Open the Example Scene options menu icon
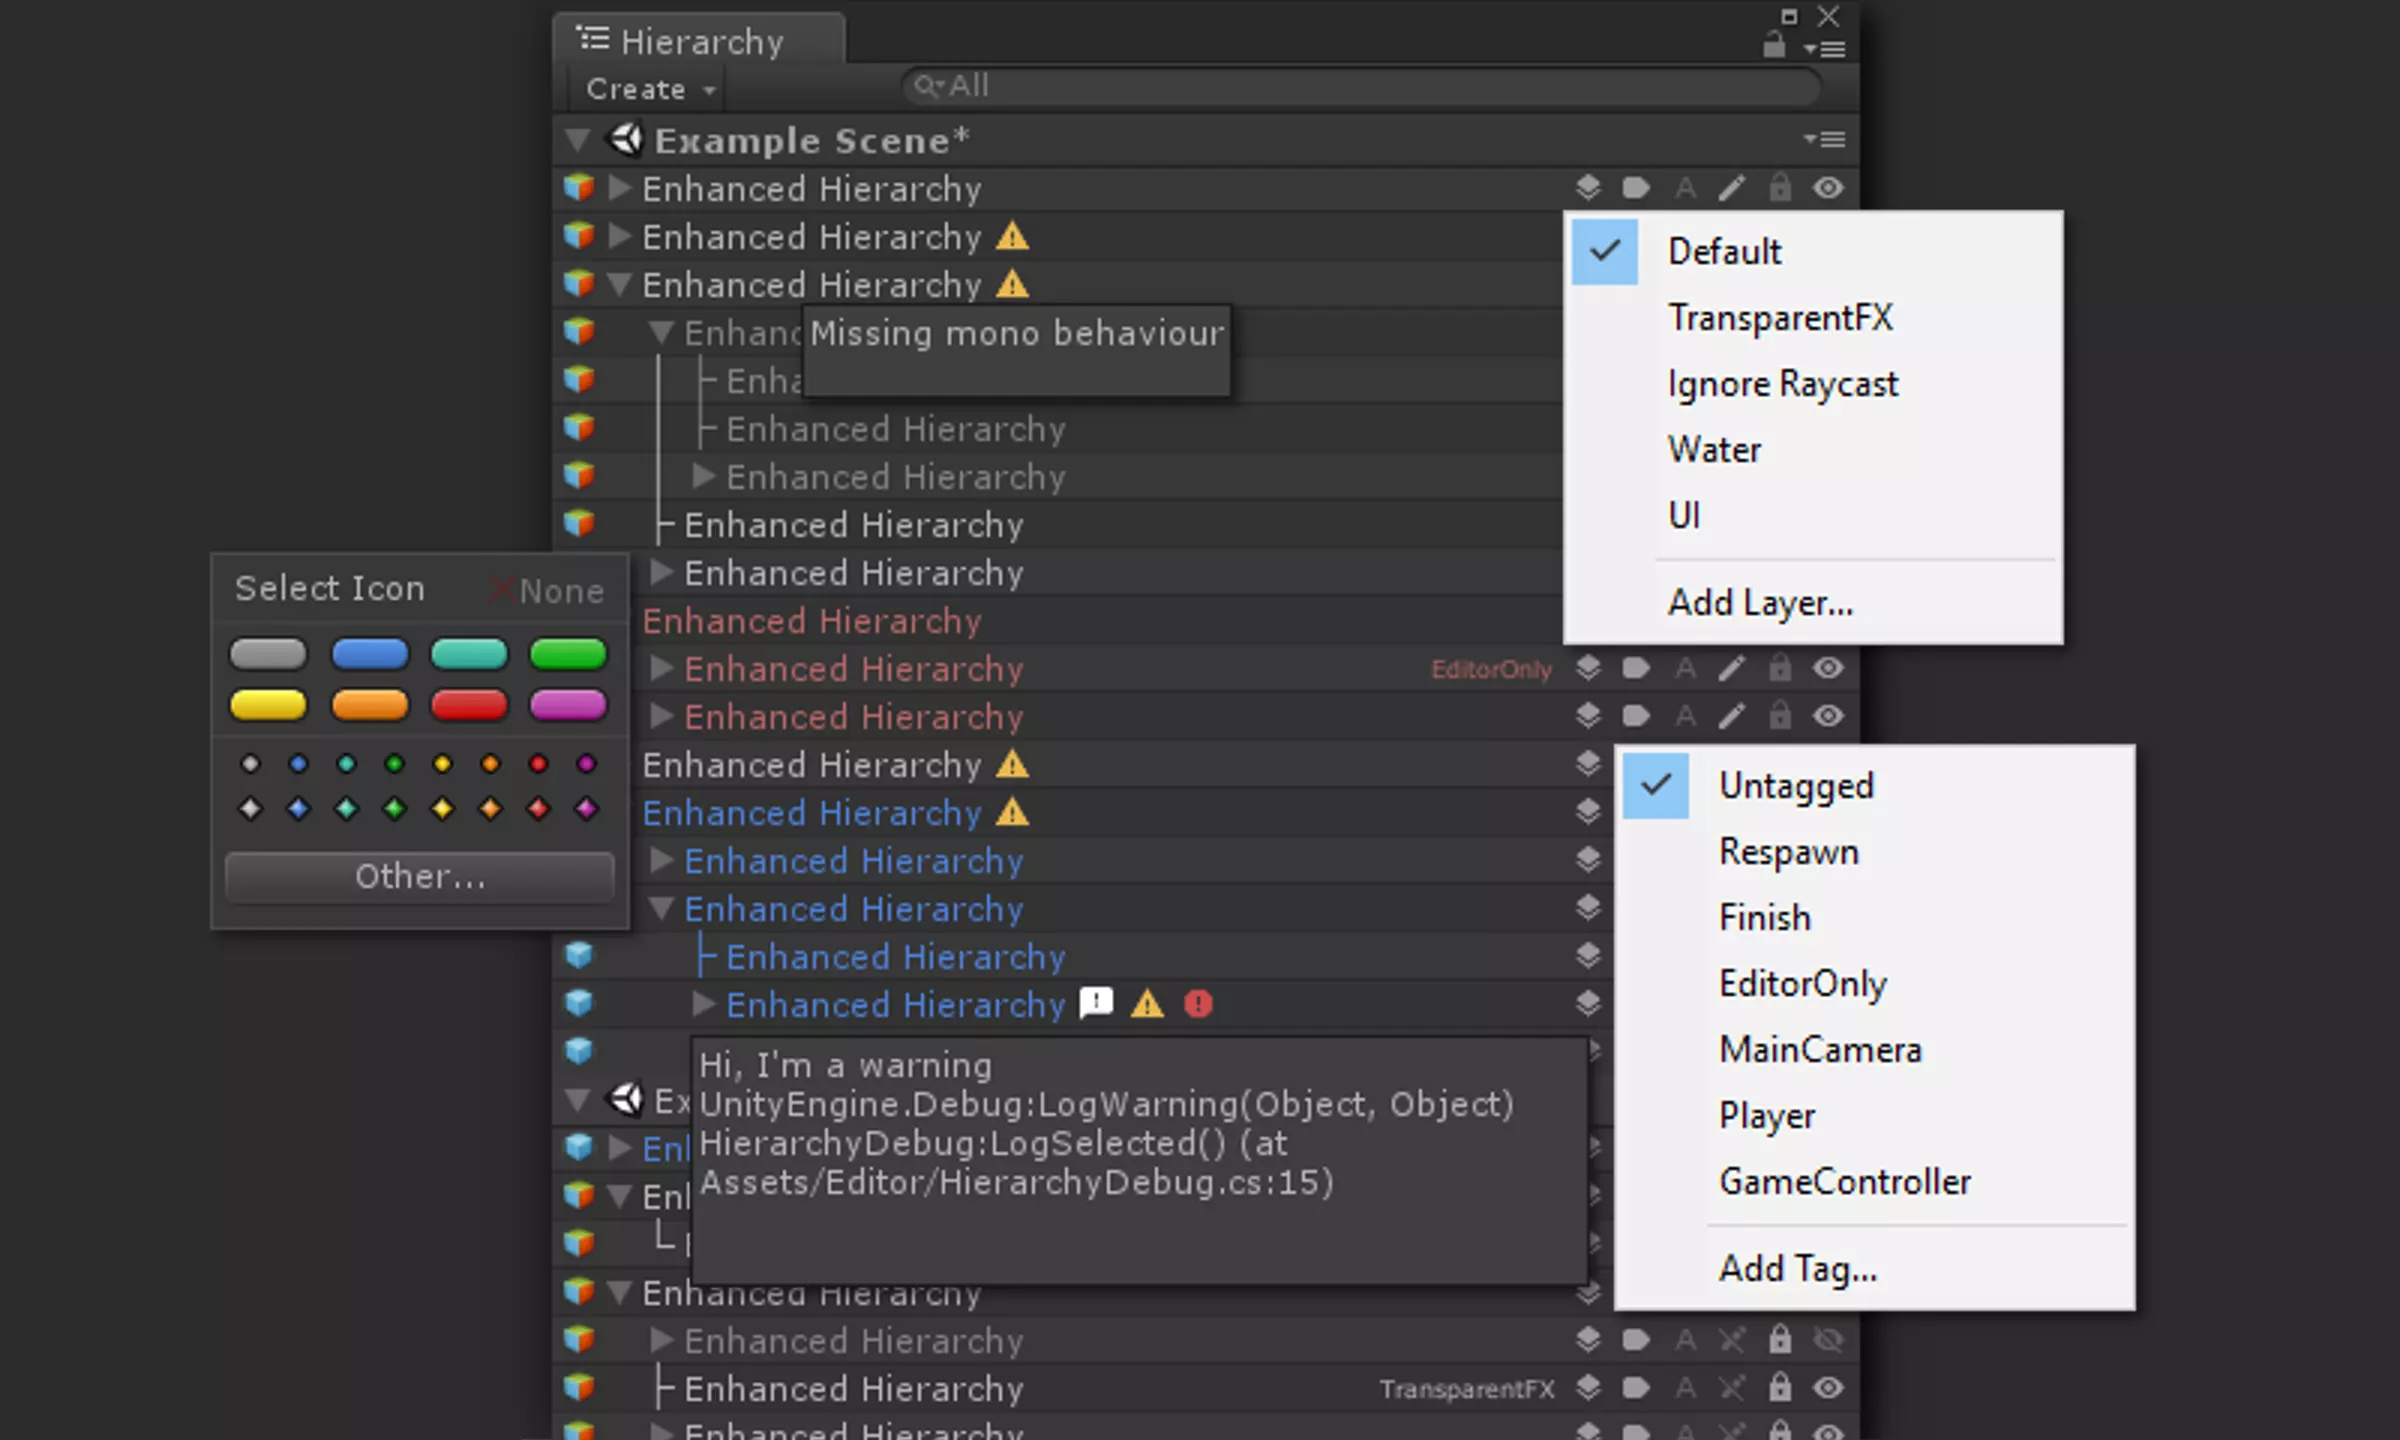Viewport: 2400px width, 1440px height. tap(1825, 140)
